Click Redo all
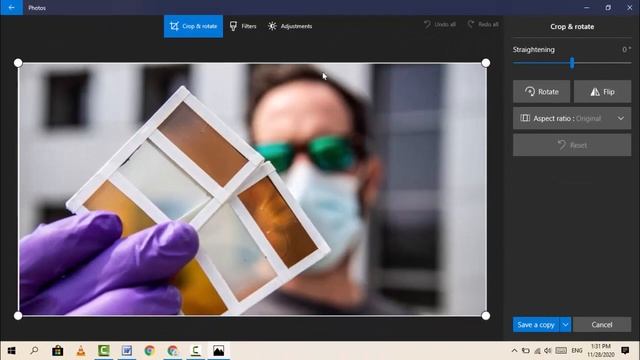This screenshot has height=360, width=640. 483,24
